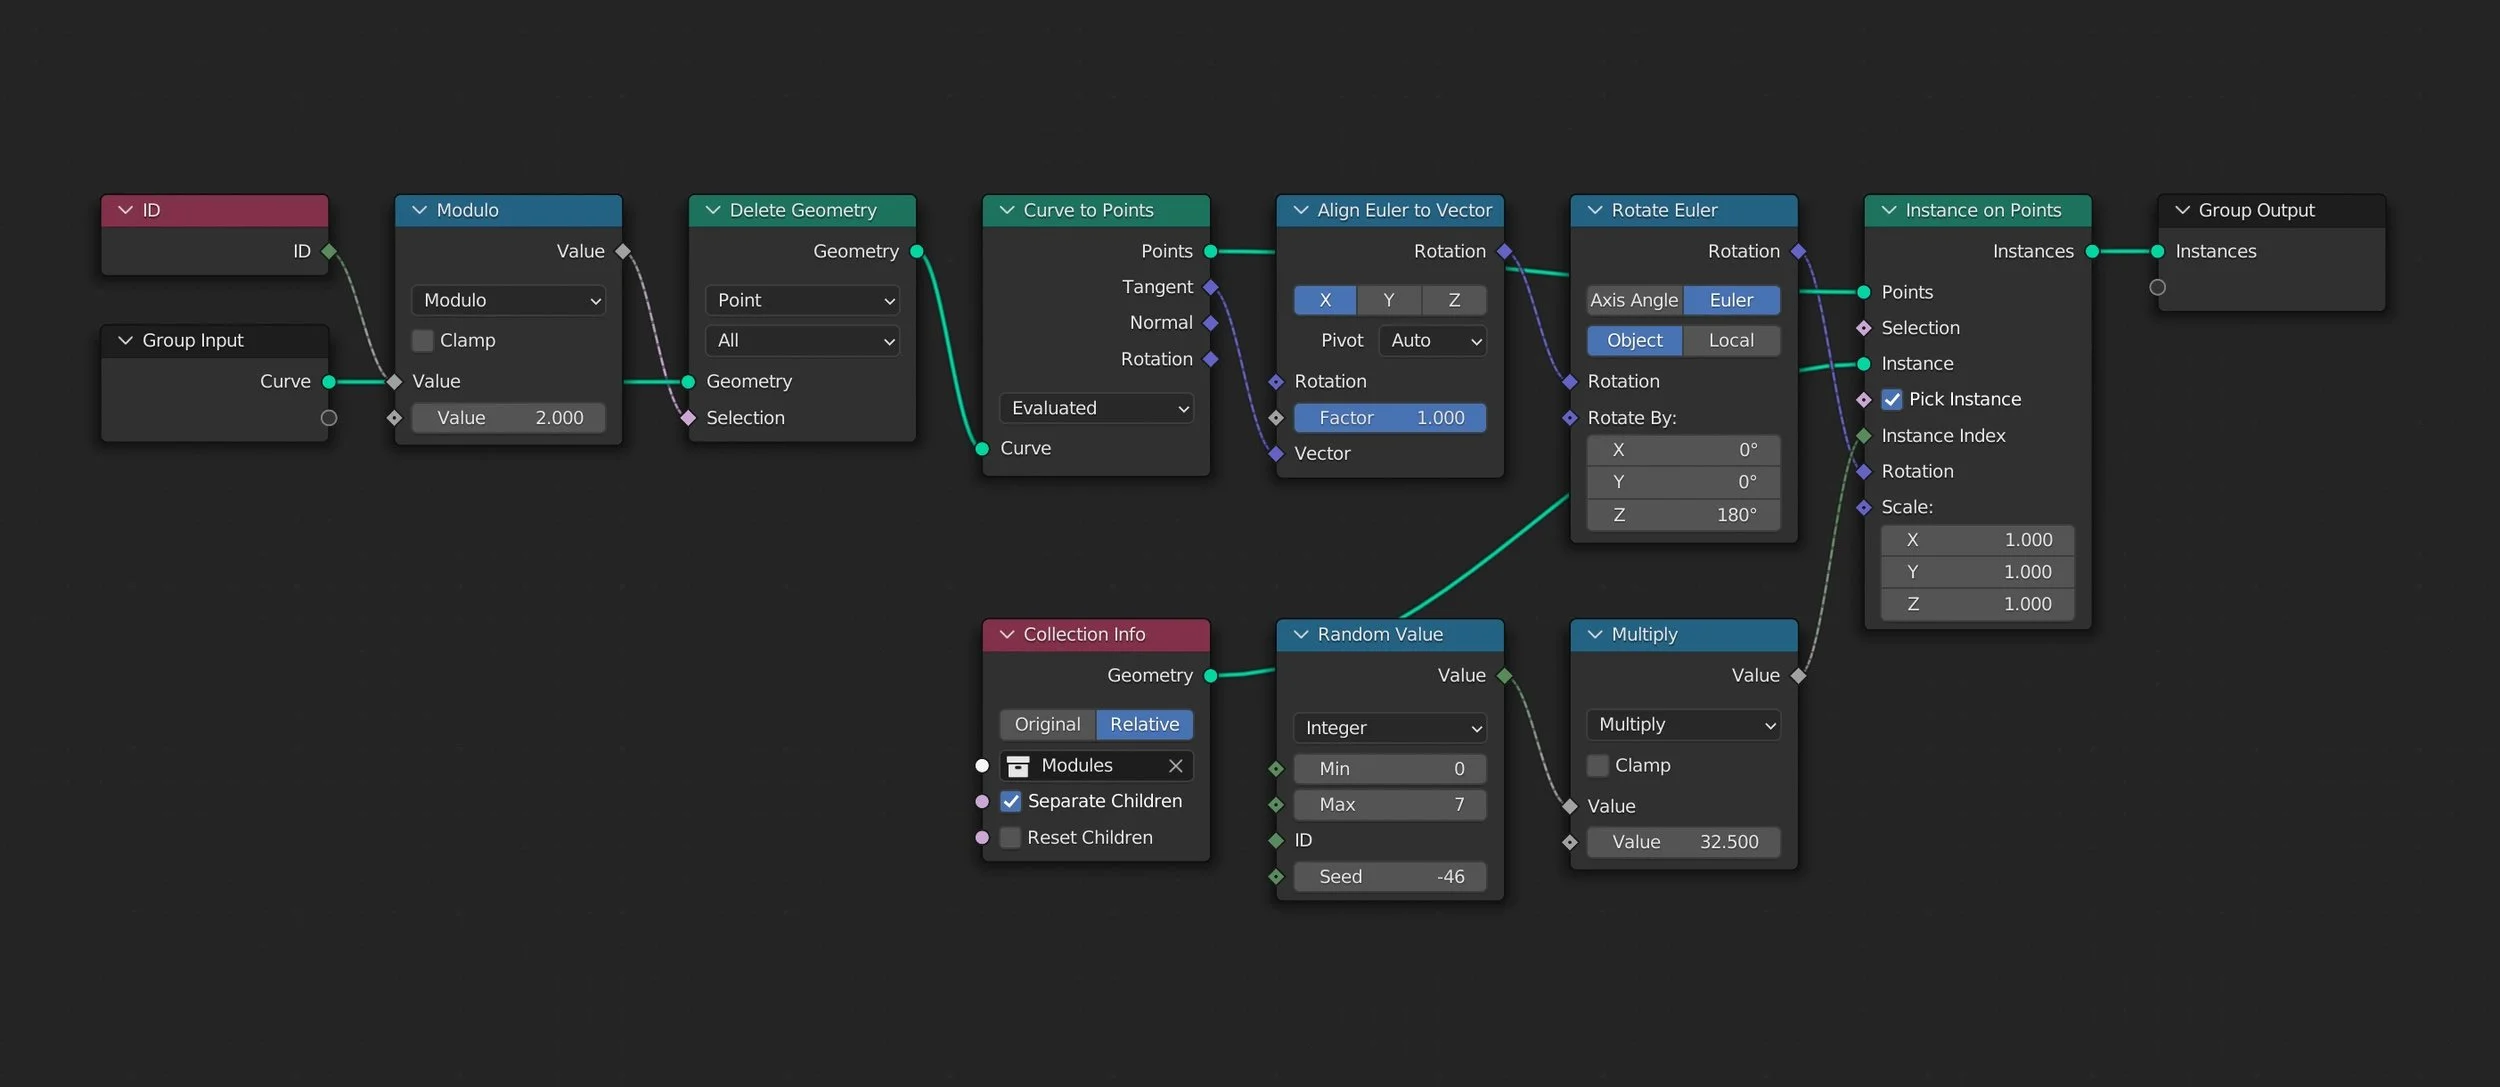Uncheck Separate Children in Collection Info
The width and height of the screenshot is (2500, 1087).
click(1011, 802)
